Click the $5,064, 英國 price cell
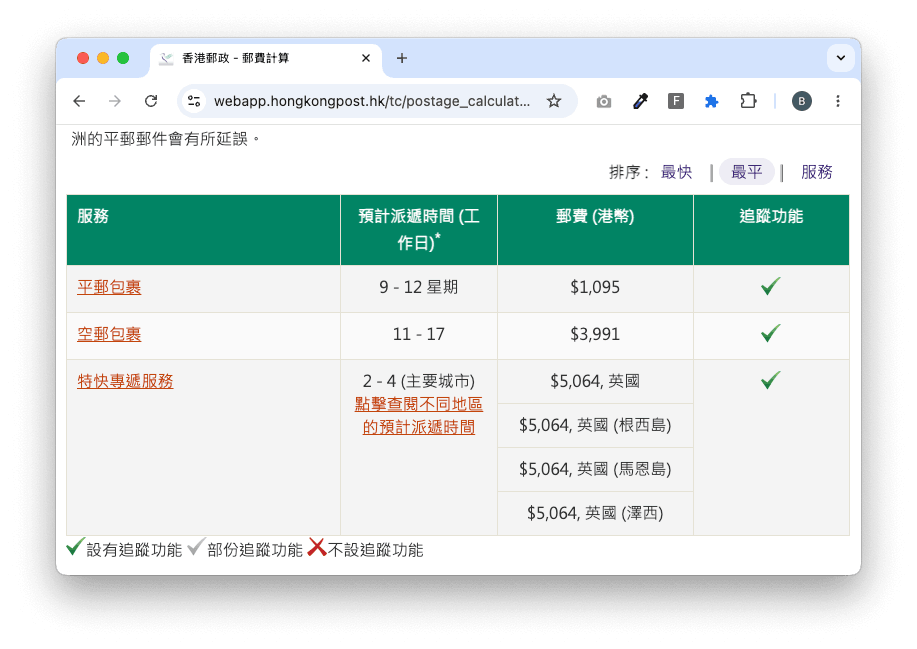 595,381
